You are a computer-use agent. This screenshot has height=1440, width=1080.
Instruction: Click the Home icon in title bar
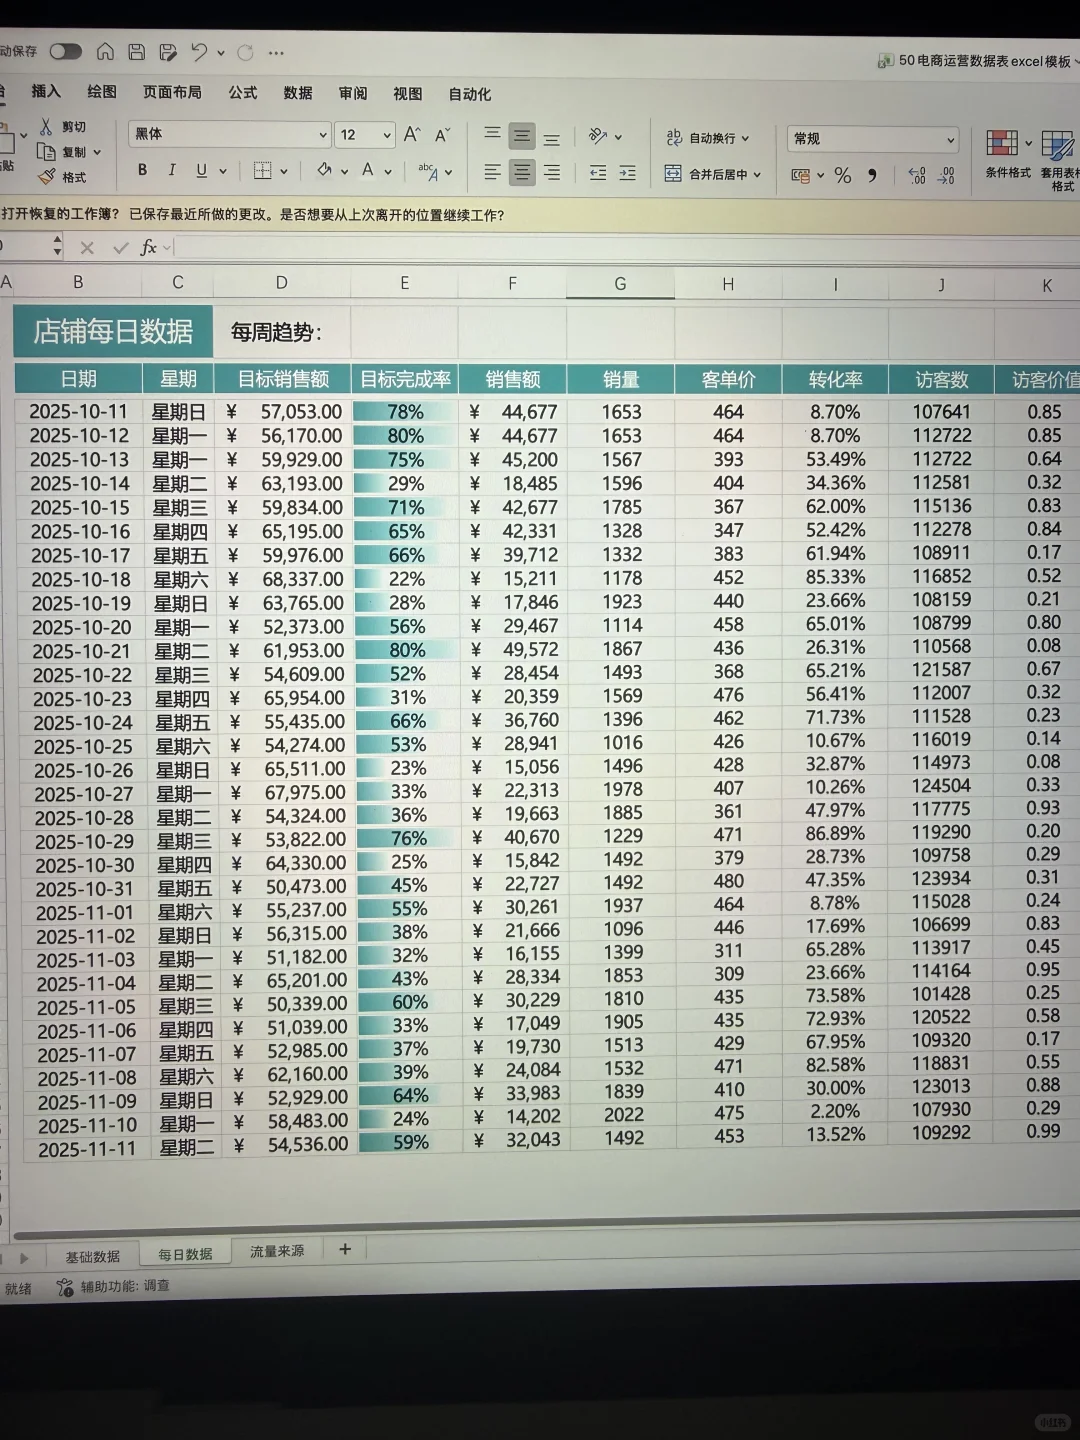tap(105, 52)
